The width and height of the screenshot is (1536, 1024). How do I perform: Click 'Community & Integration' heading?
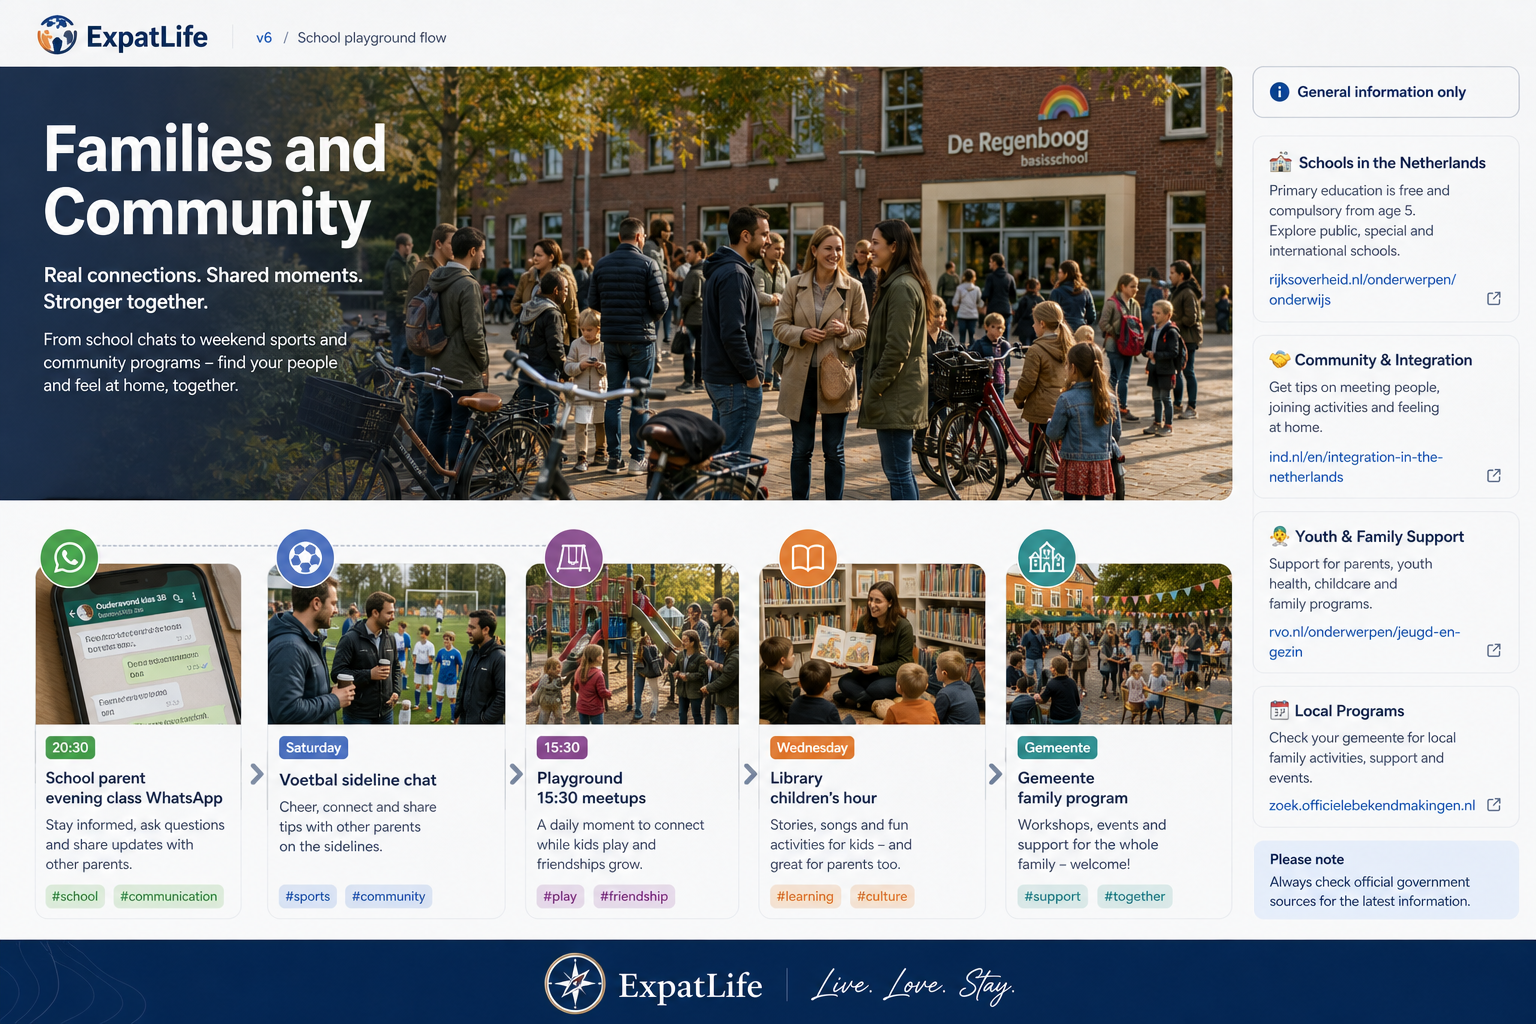[x=1383, y=360]
